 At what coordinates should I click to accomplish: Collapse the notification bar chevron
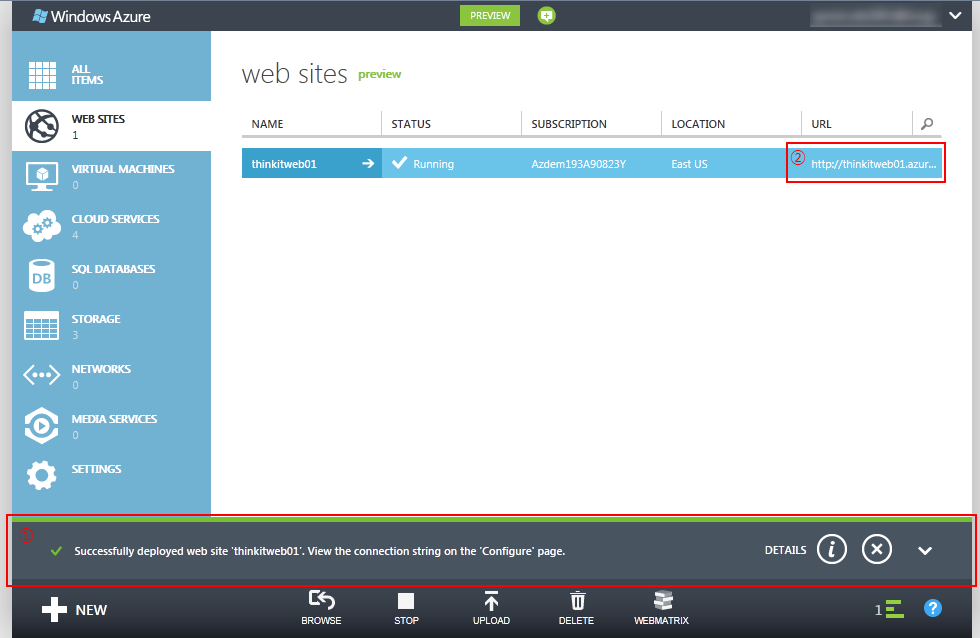tap(925, 551)
